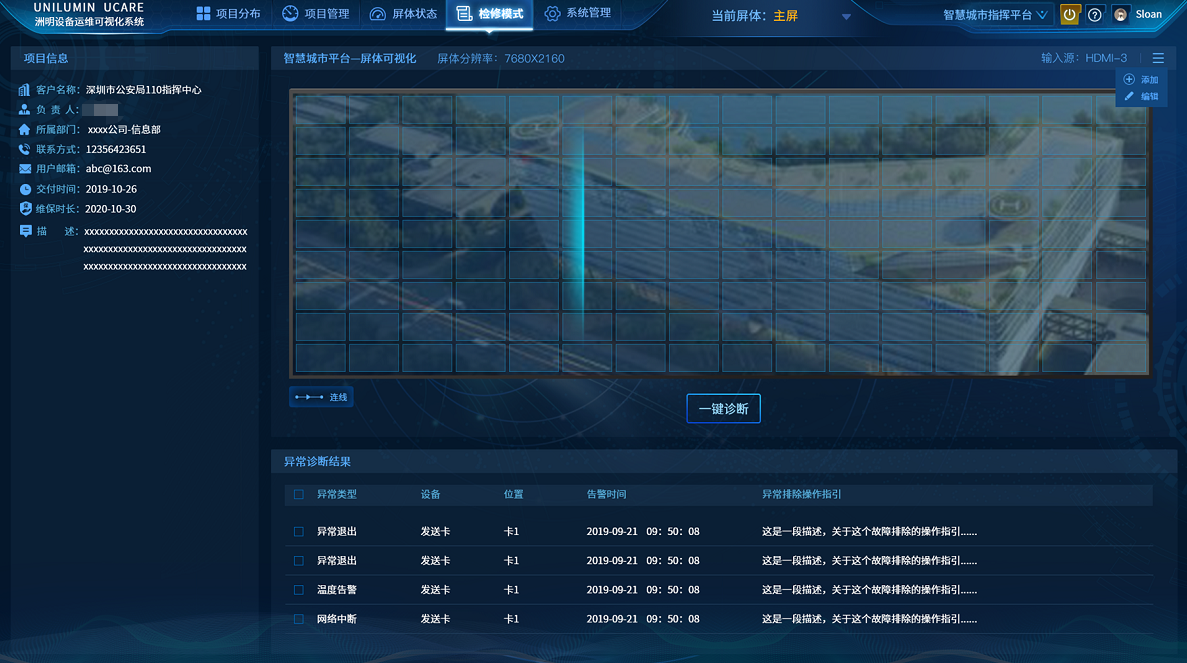
Task: Click the 连线 connection button
Action: pyautogui.click(x=320, y=396)
